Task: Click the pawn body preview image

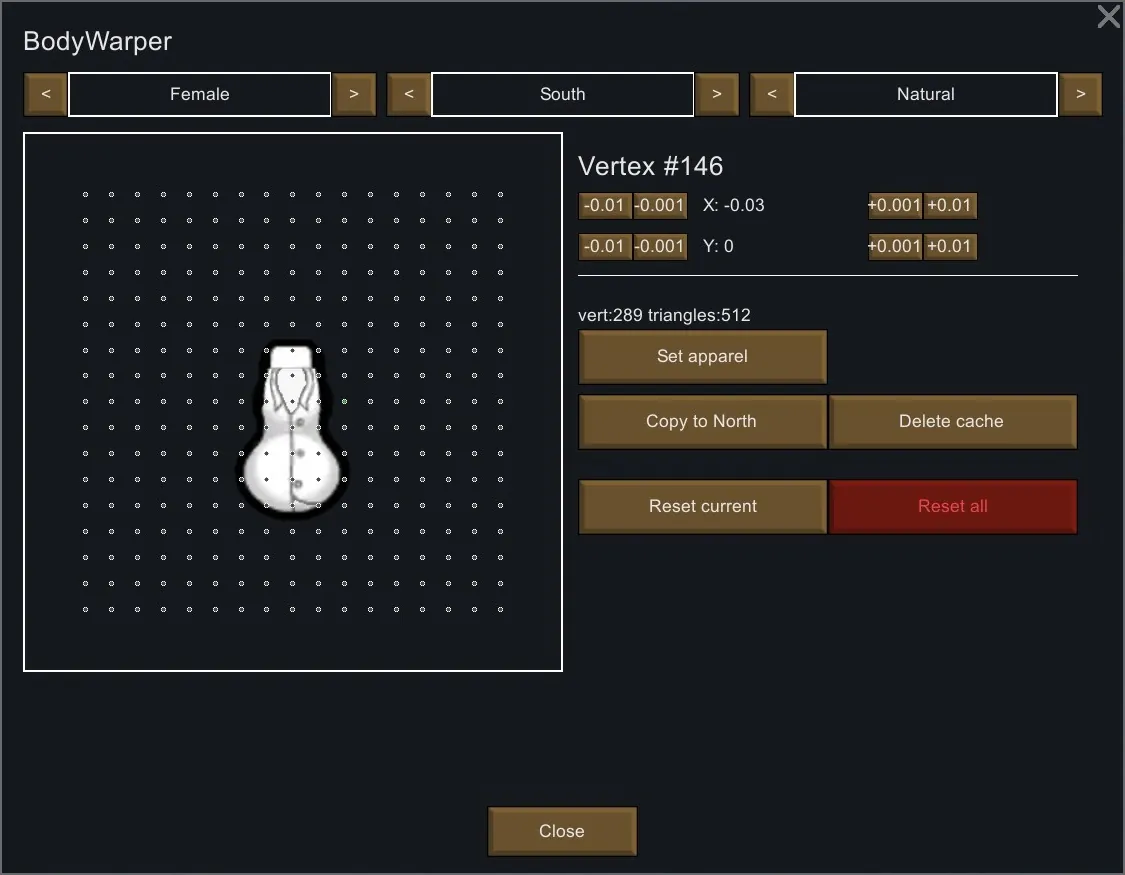Action: point(292,432)
